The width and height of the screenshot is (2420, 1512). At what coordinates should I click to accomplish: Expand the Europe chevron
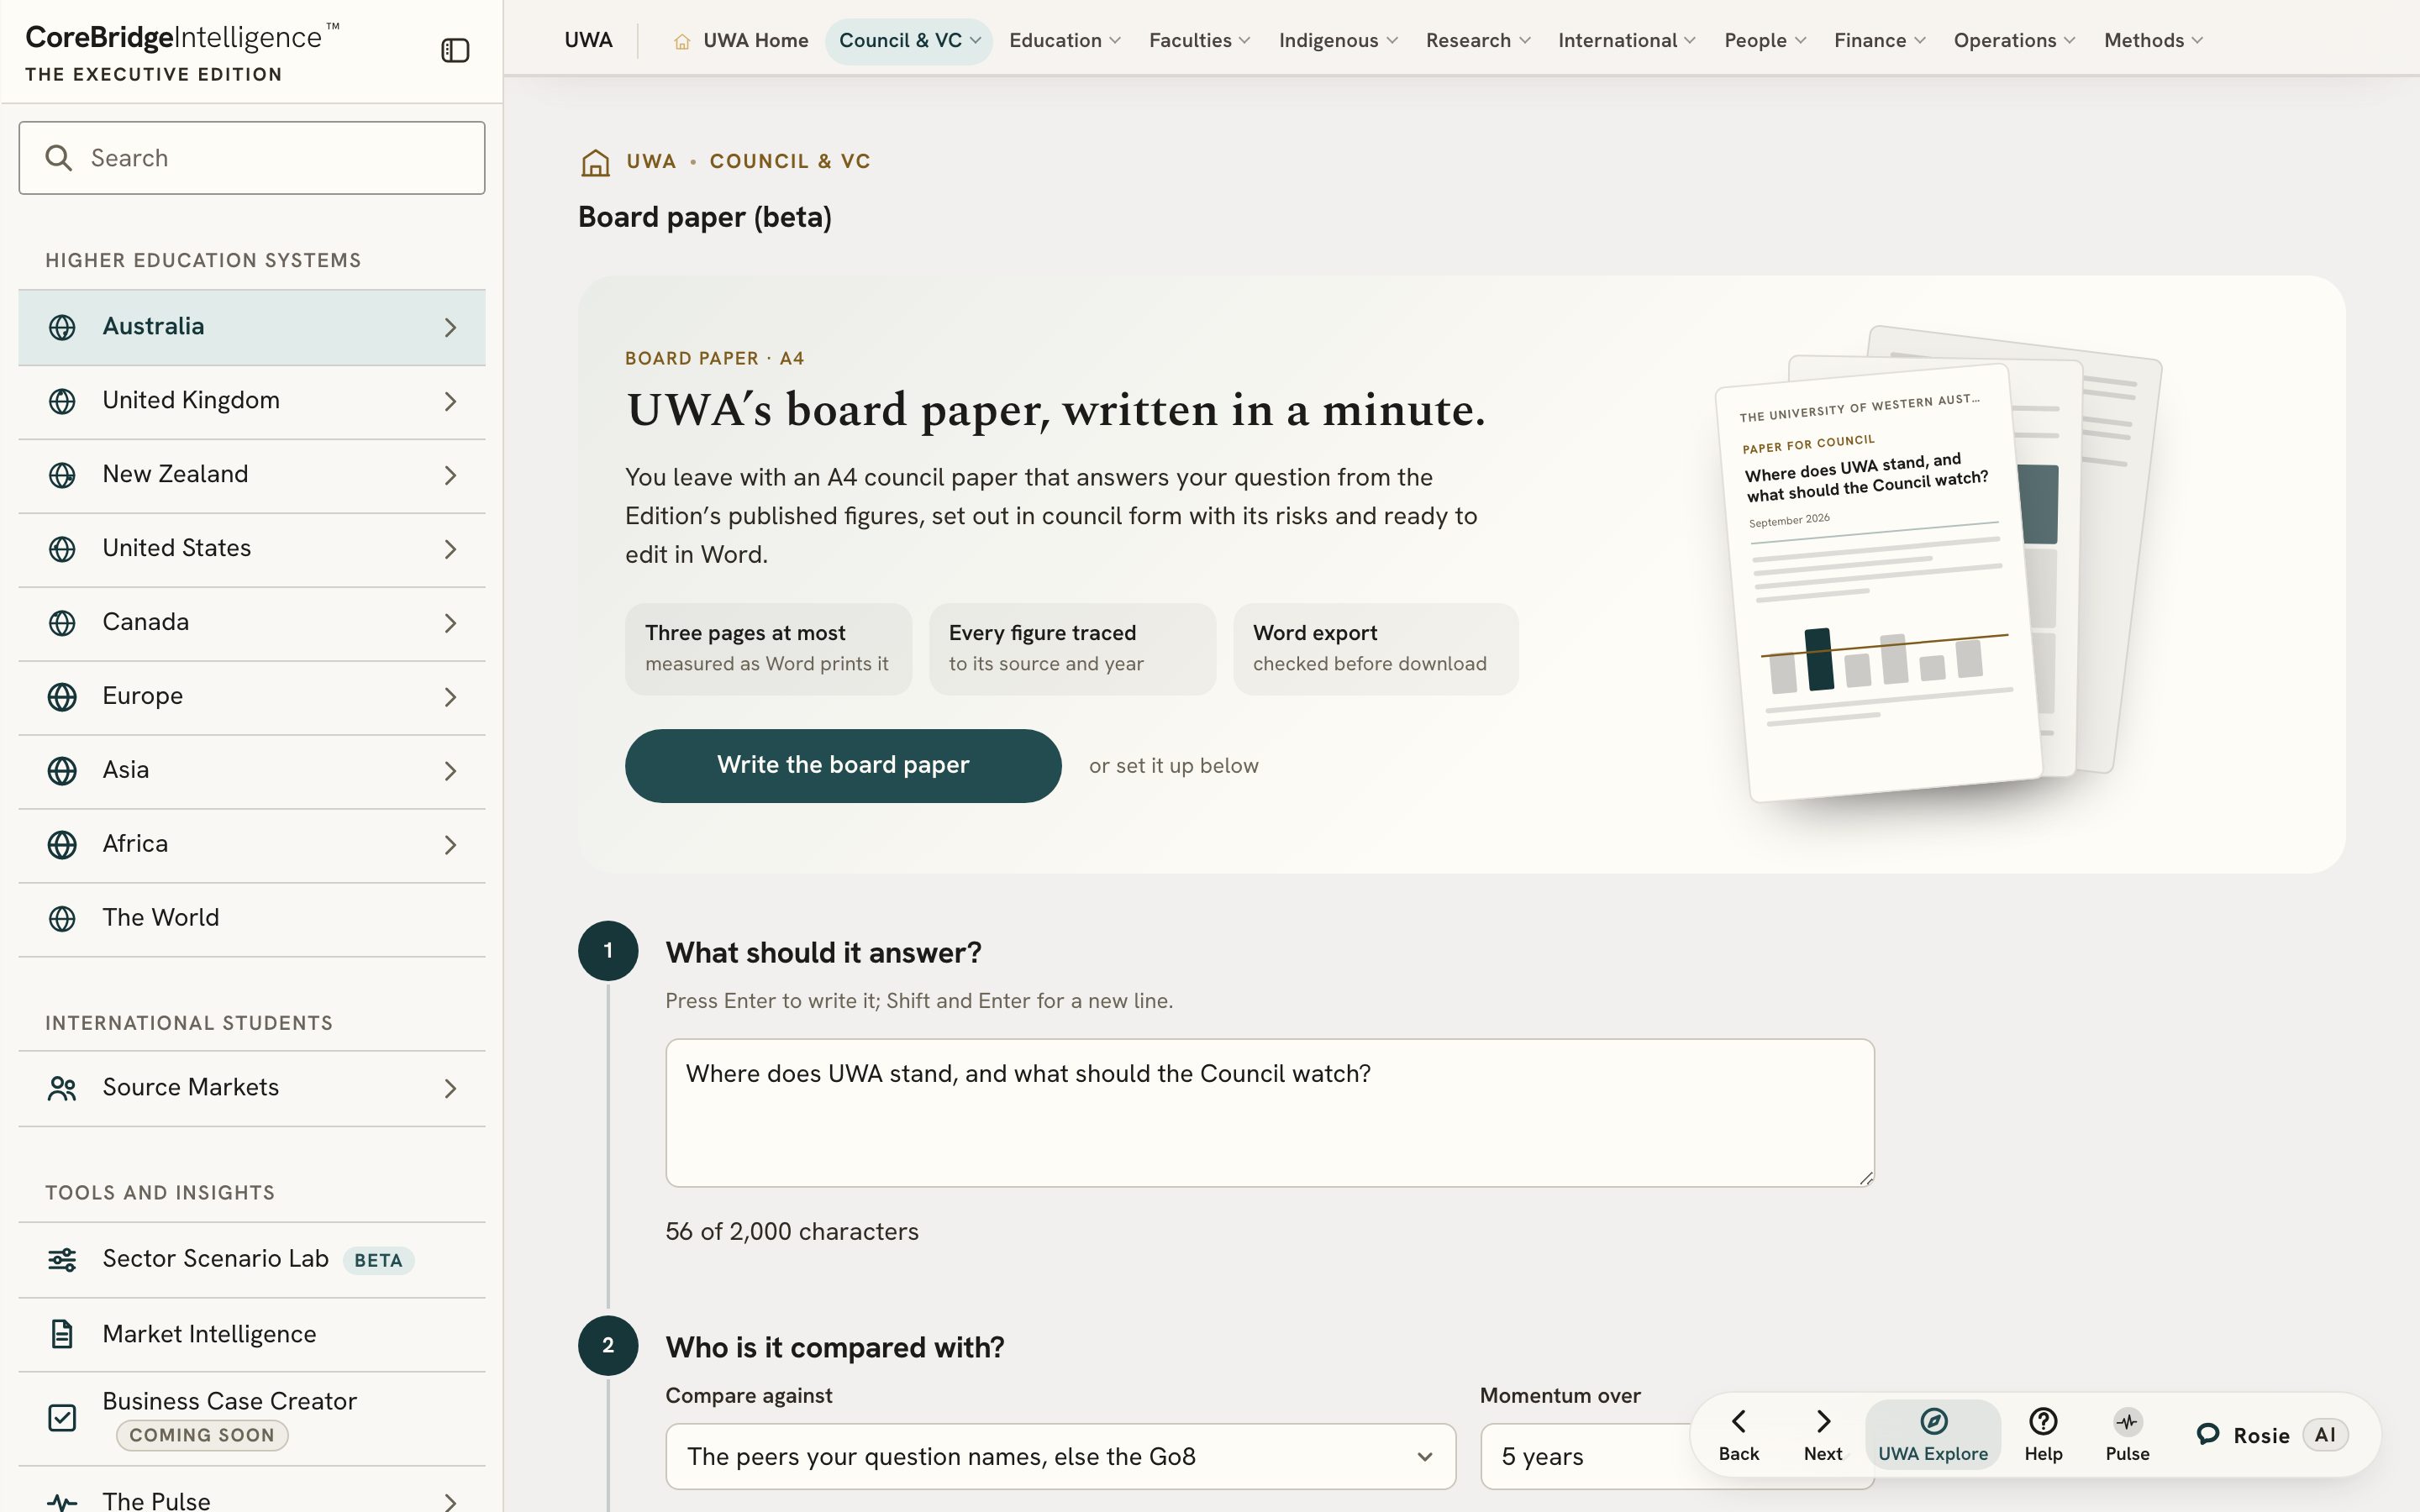point(451,698)
